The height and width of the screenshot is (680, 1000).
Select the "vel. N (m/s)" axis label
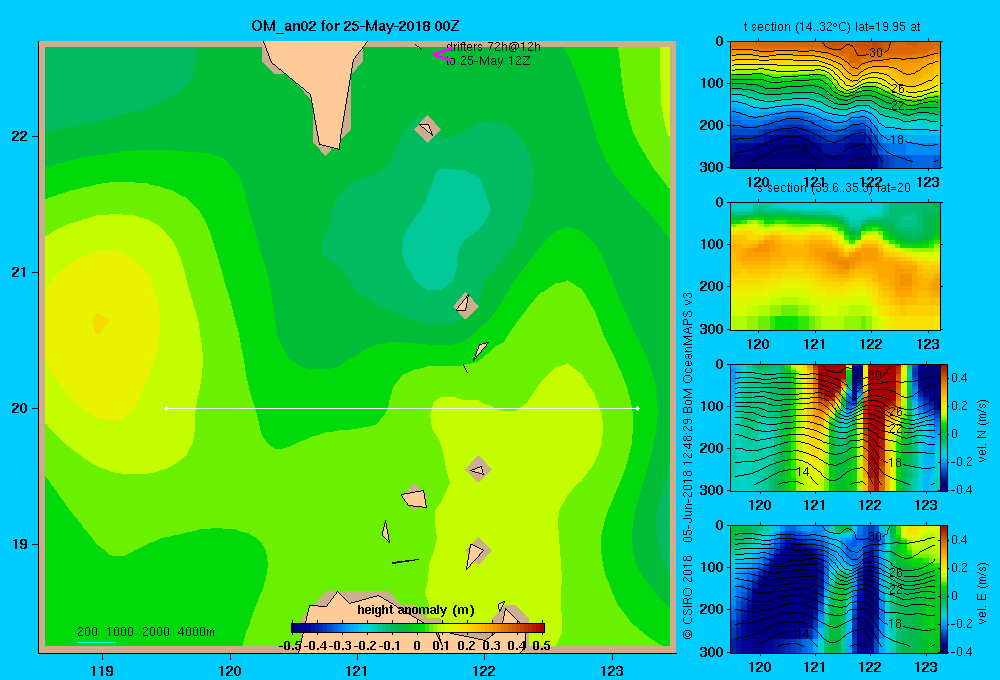(x=982, y=431)
